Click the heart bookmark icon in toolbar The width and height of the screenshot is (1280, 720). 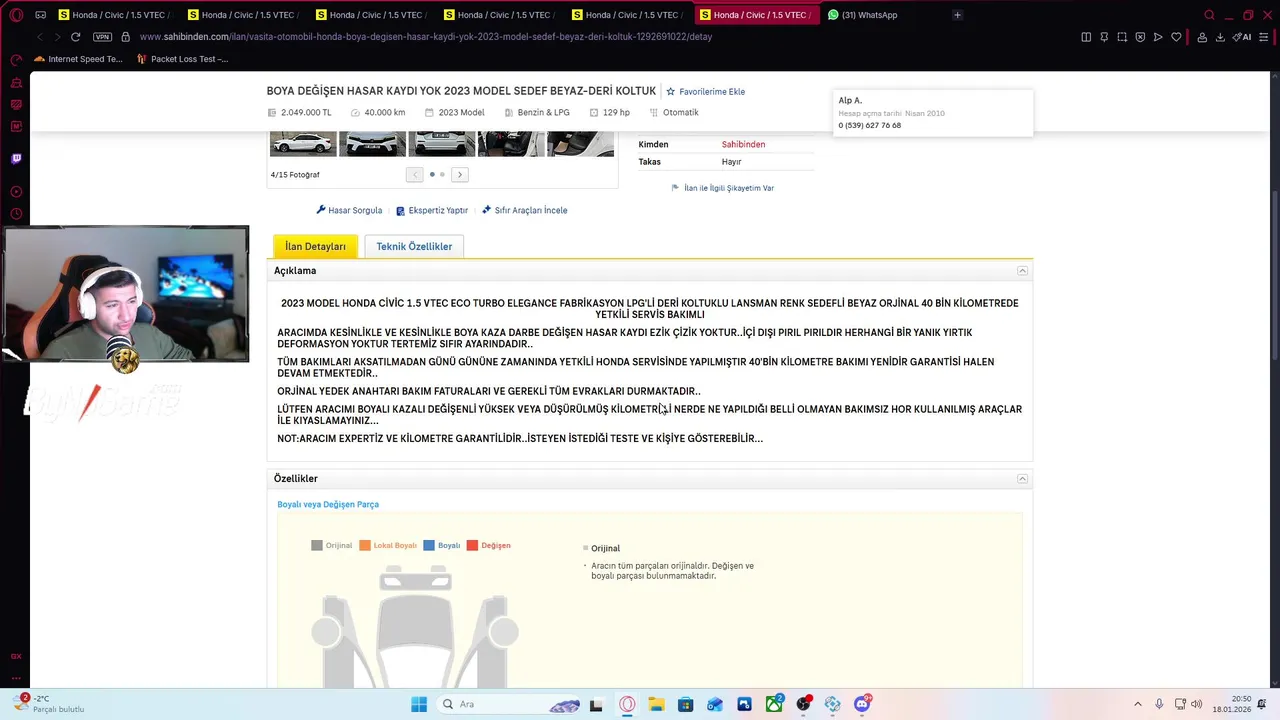coord(1176,37)
